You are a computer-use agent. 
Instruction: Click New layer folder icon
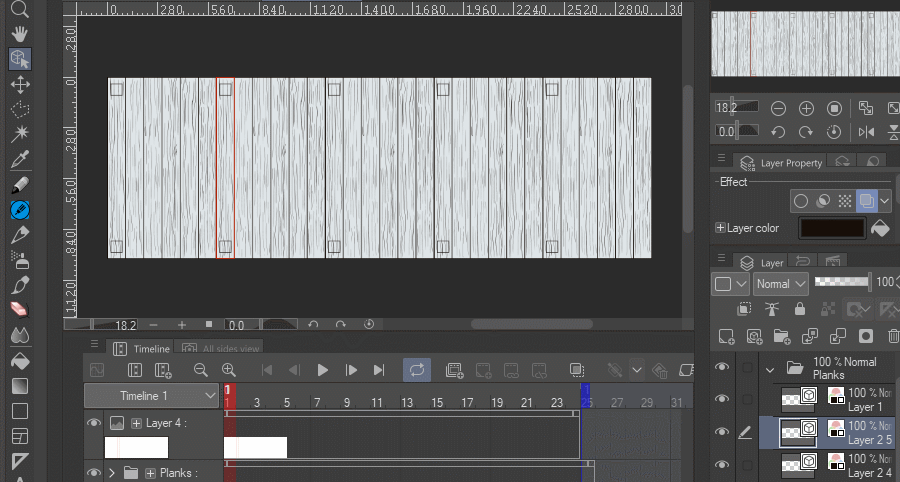coord(782,336)
